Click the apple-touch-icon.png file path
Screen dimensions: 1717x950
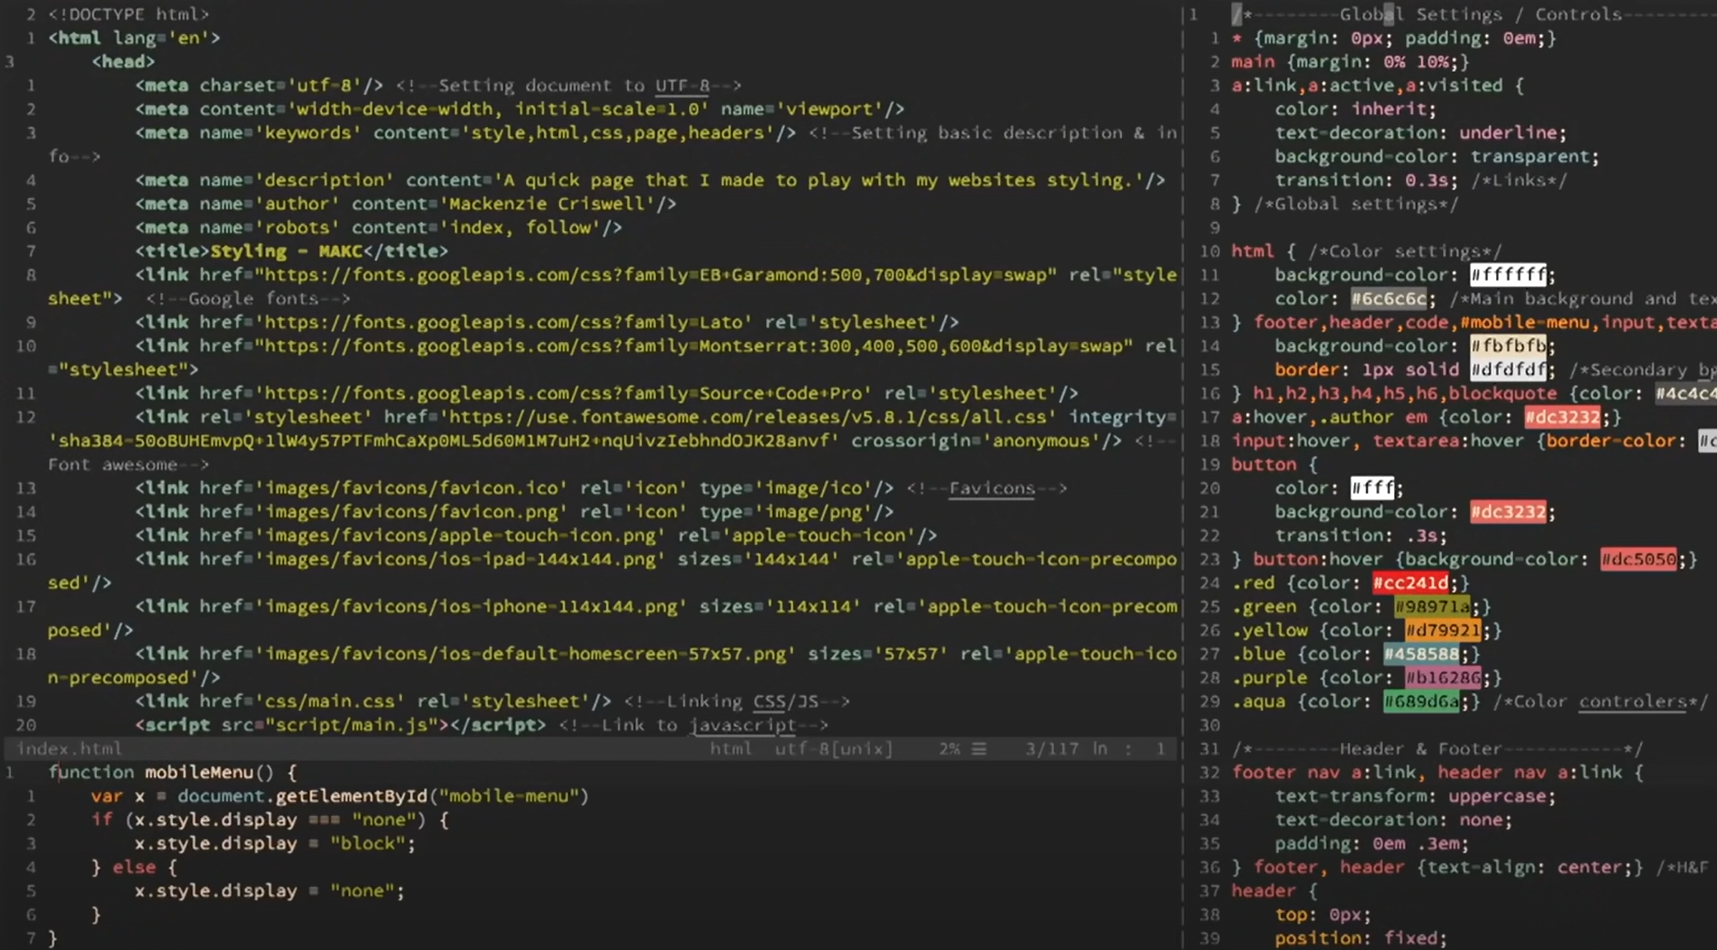click(x=459, y=536)
